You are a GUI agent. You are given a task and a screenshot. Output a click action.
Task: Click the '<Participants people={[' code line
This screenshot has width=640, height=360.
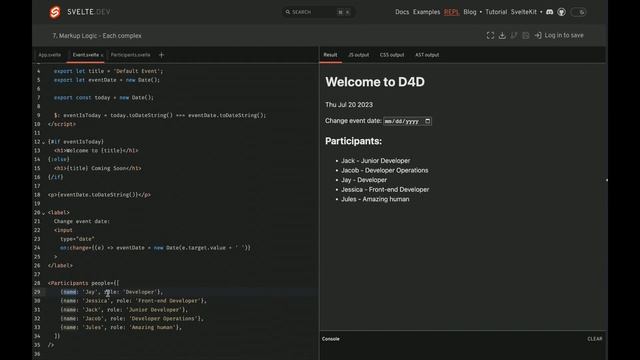83,283
